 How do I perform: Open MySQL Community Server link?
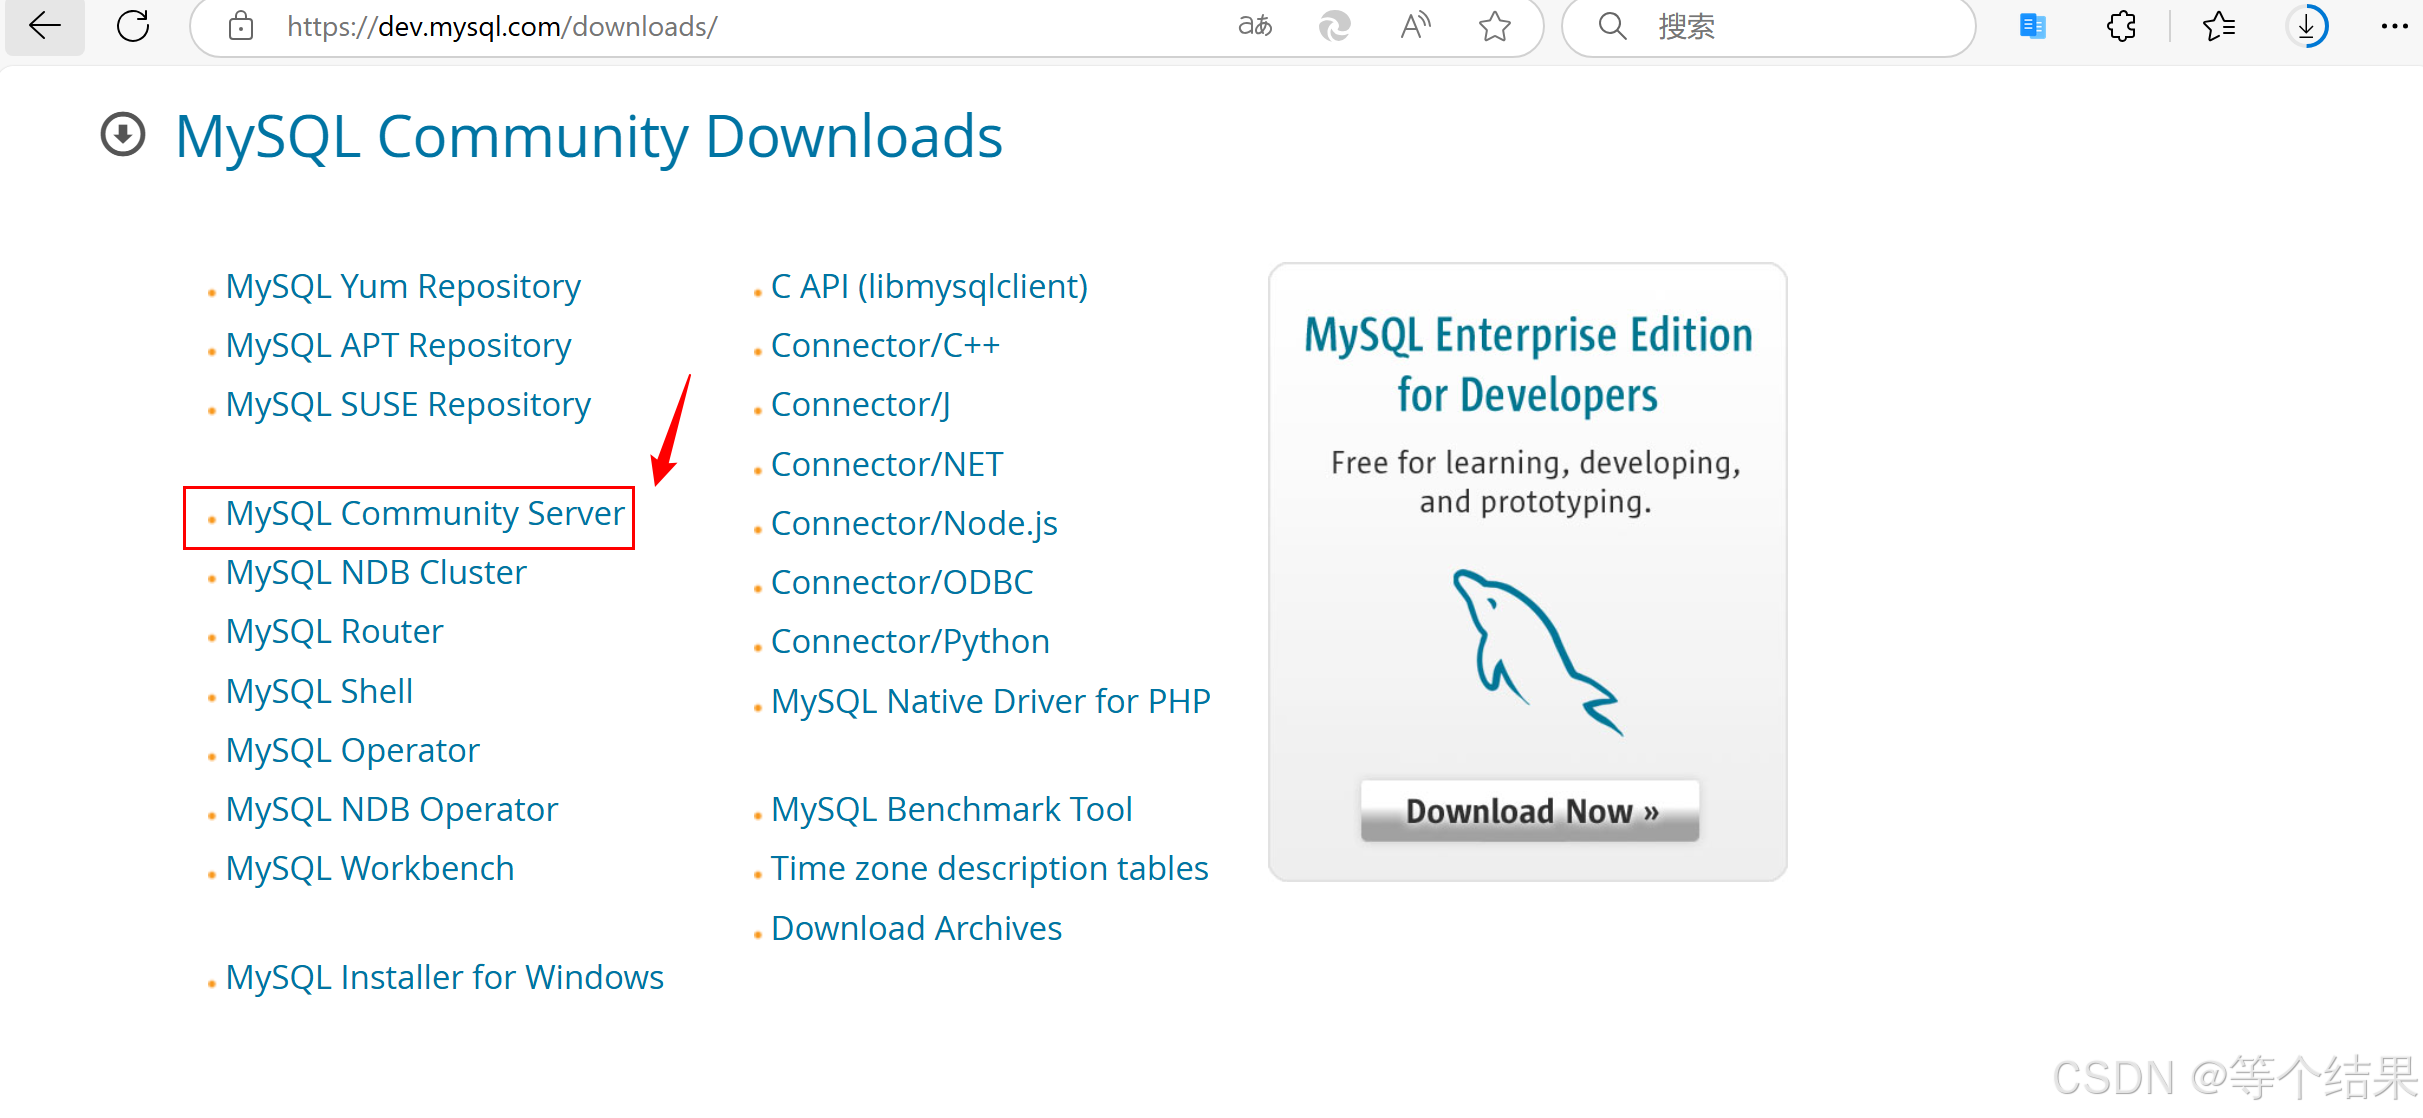(424, 514)
